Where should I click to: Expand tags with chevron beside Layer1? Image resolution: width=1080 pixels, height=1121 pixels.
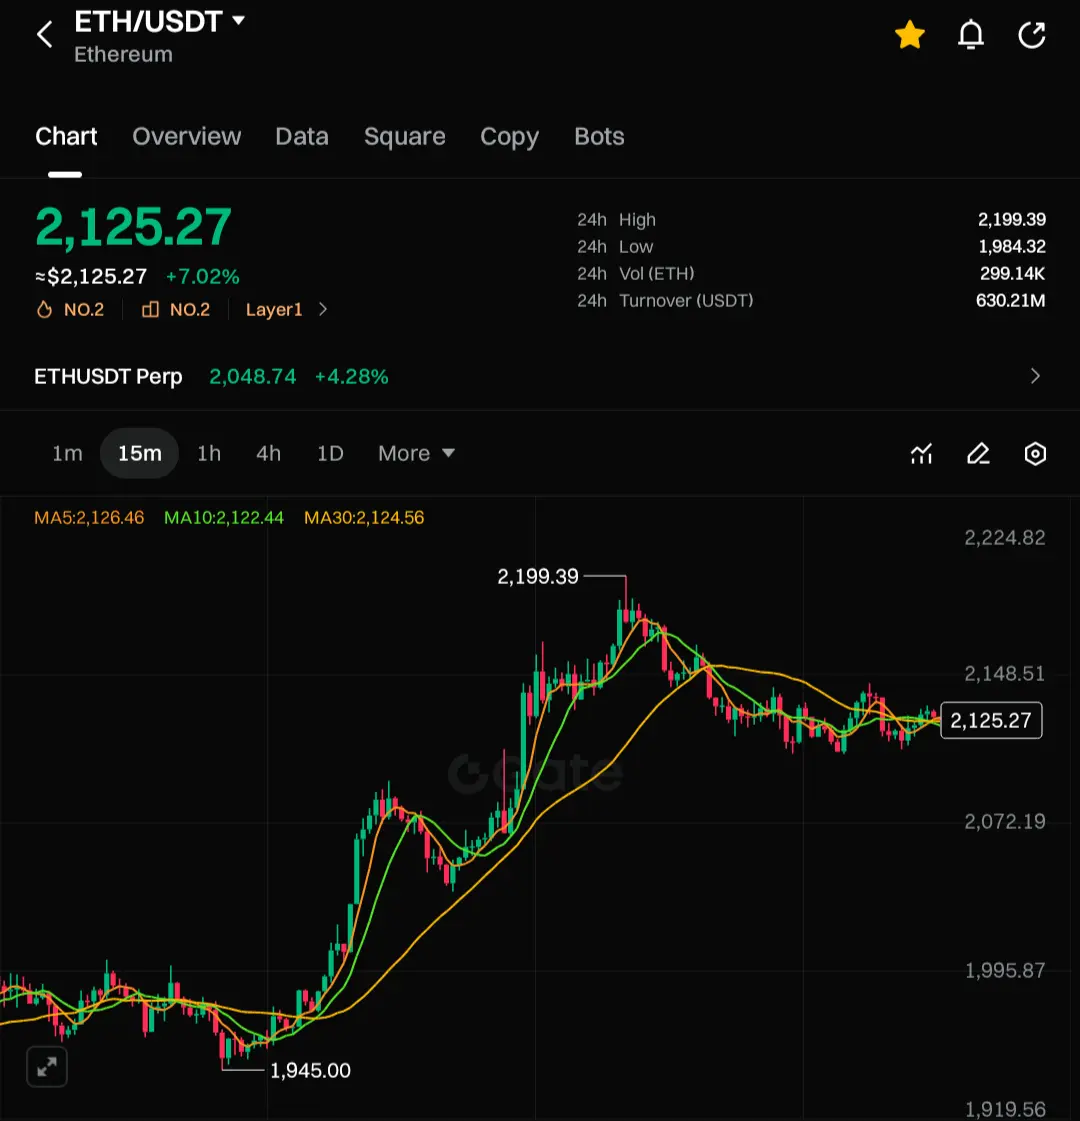point(323,310)
